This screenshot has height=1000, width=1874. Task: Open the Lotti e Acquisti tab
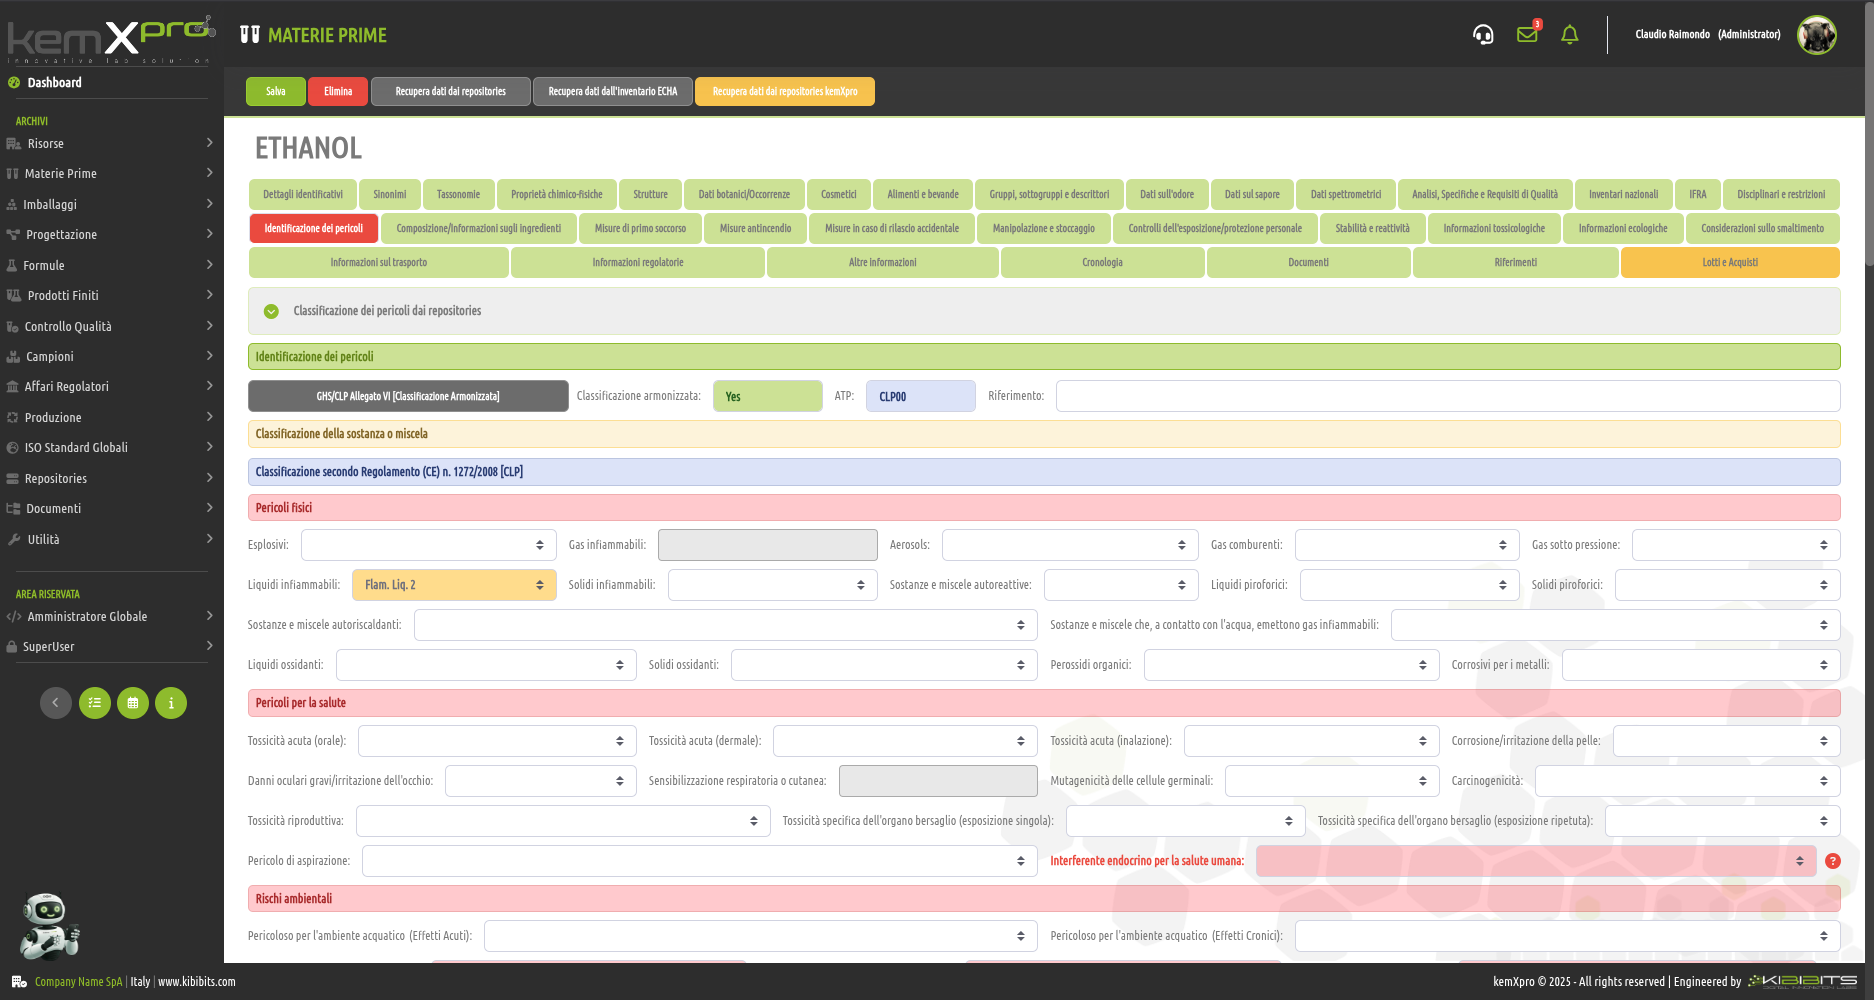(1729, 263)
